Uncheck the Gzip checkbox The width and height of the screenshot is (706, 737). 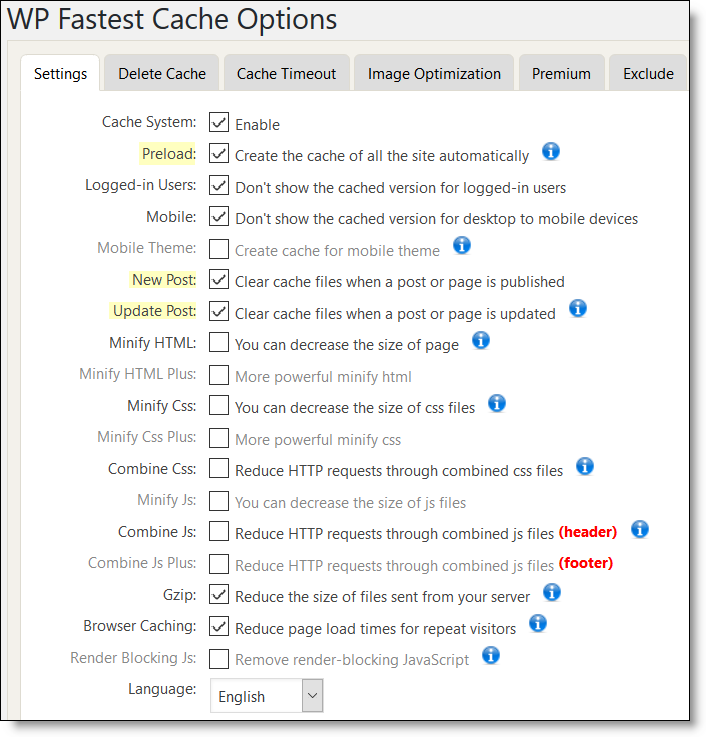pos(219,596)
